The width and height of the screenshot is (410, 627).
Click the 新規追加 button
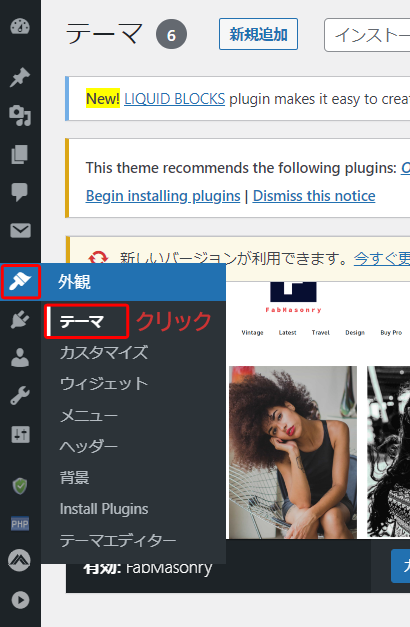(x=258, y=34)
